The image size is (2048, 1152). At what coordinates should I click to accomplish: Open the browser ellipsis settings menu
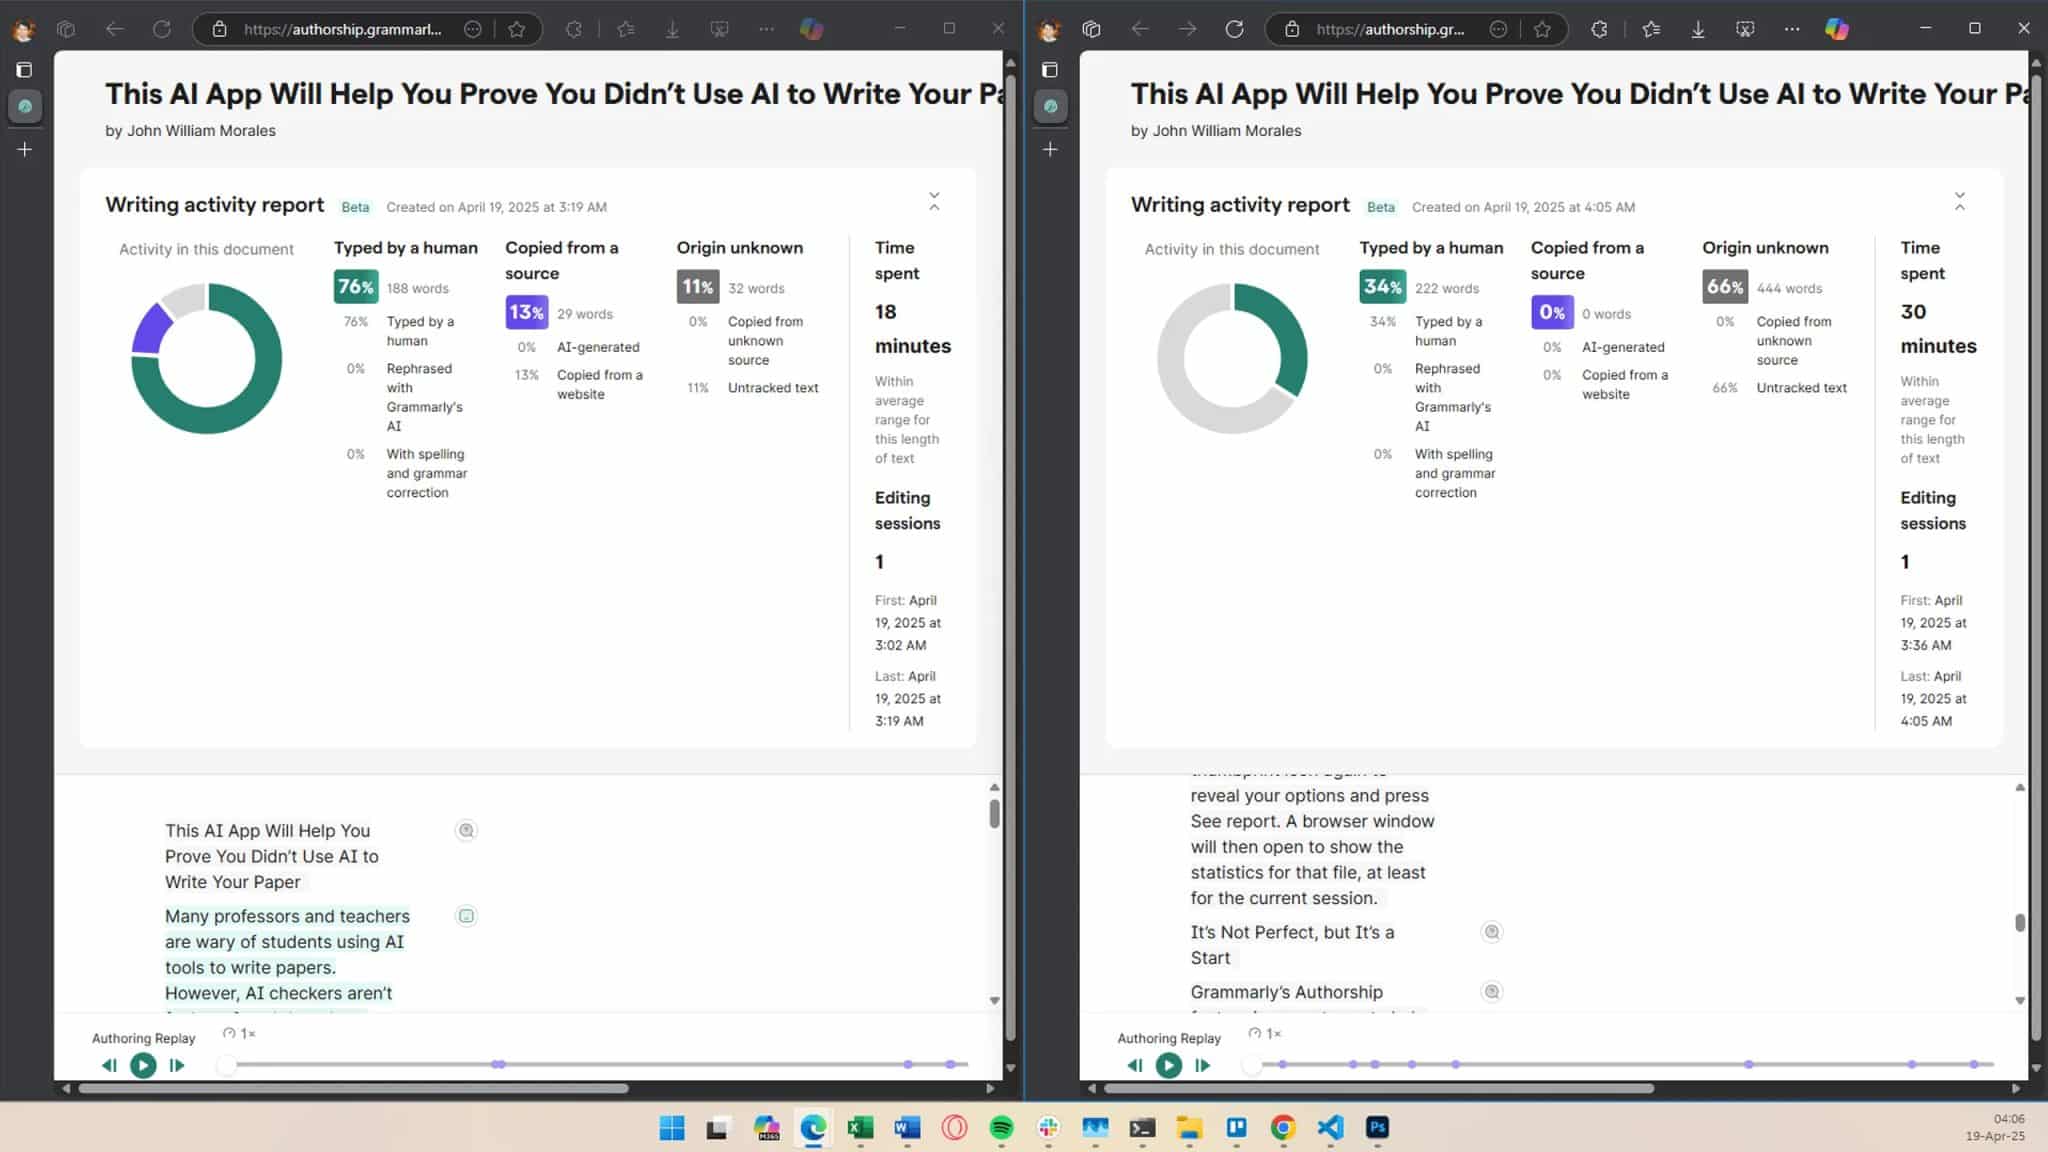[766, 29]
